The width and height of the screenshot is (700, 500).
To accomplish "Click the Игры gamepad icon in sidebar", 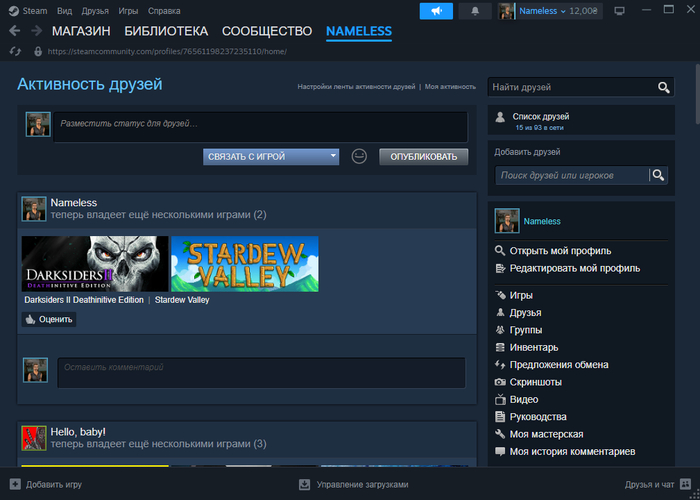I will pos(500,295).
